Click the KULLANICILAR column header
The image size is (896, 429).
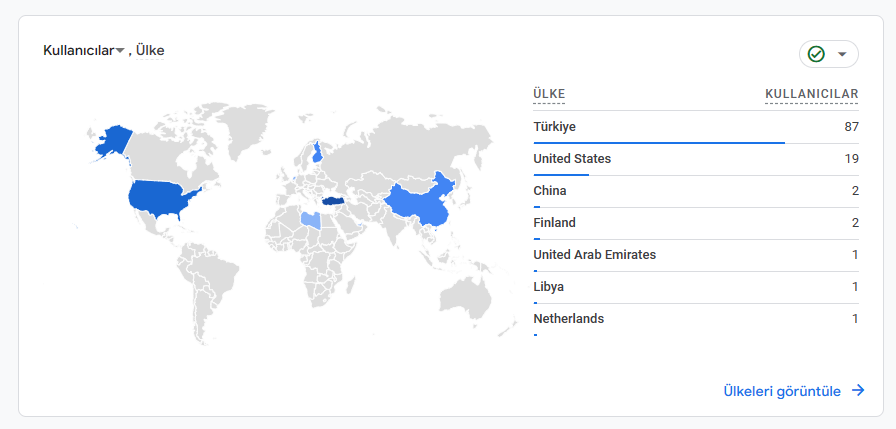[x=811, y=94]
